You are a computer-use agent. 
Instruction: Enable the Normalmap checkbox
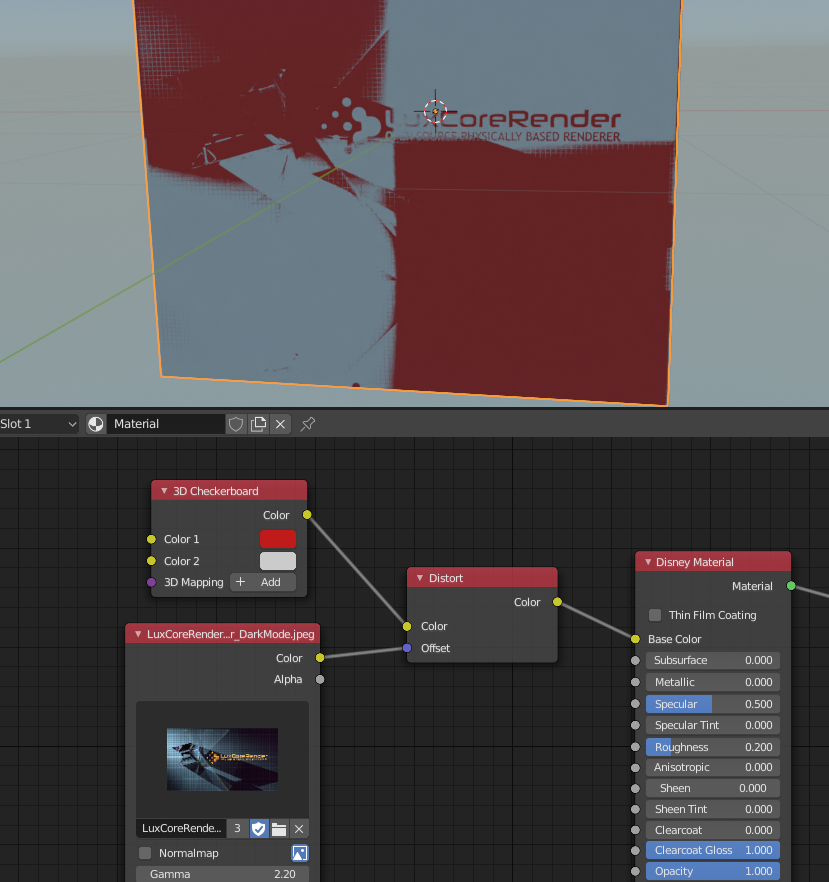145,853
